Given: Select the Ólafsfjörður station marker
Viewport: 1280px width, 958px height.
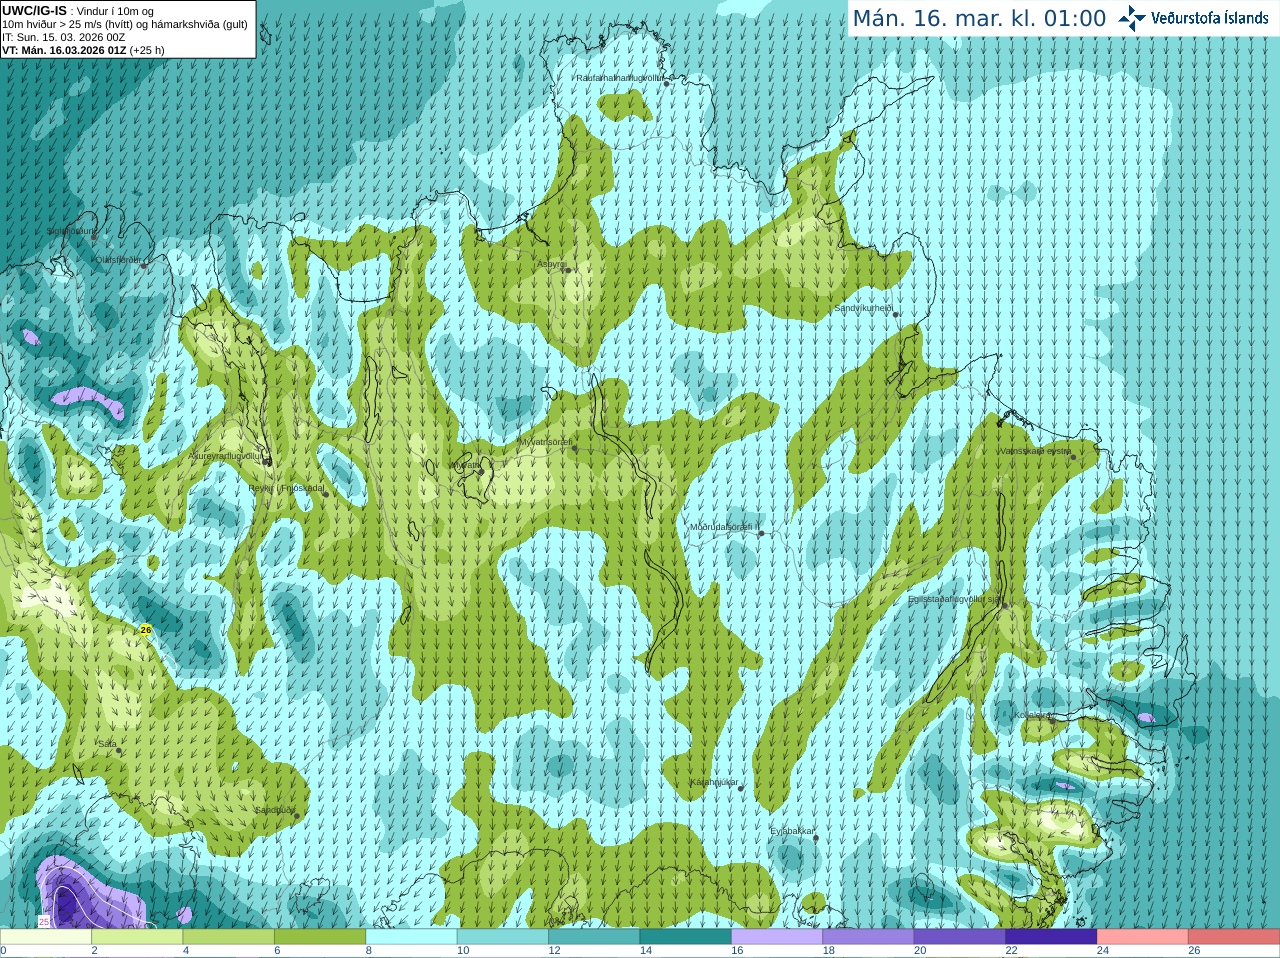Looking at the screenshot, I should (144, 266).
